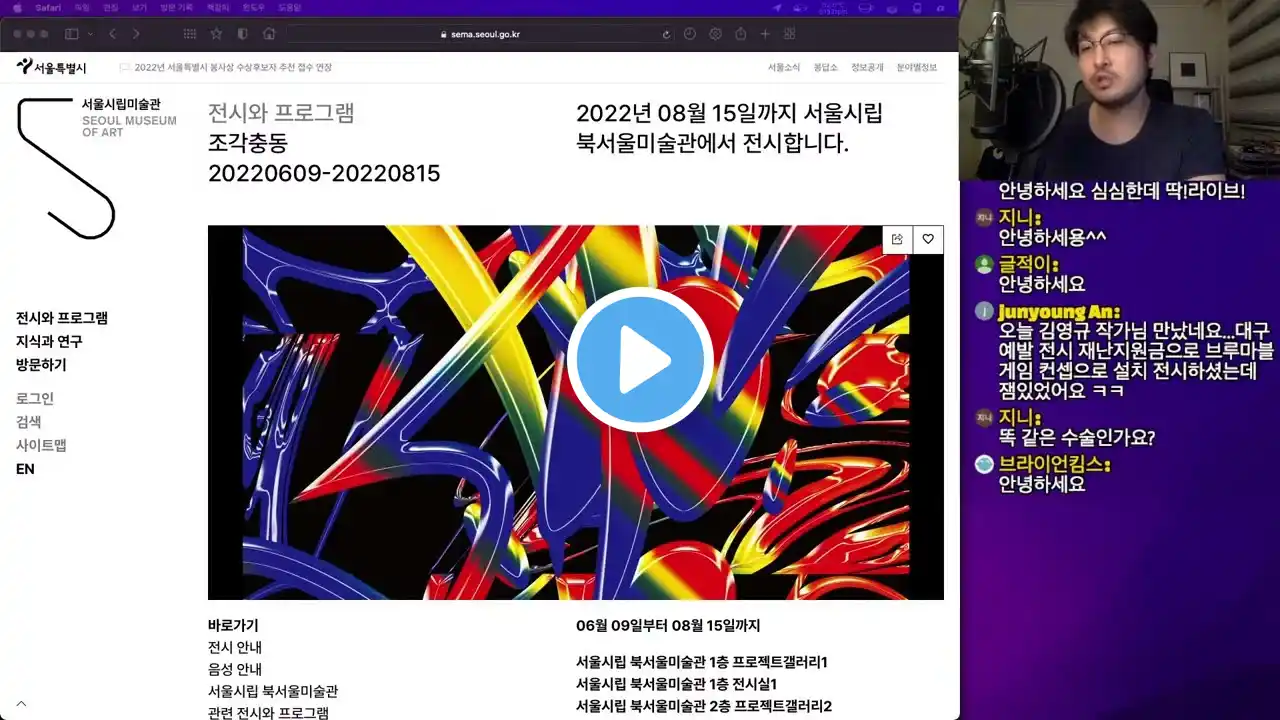
Task: Open 방문하기 sidebar menu
Action: [41, 365]
